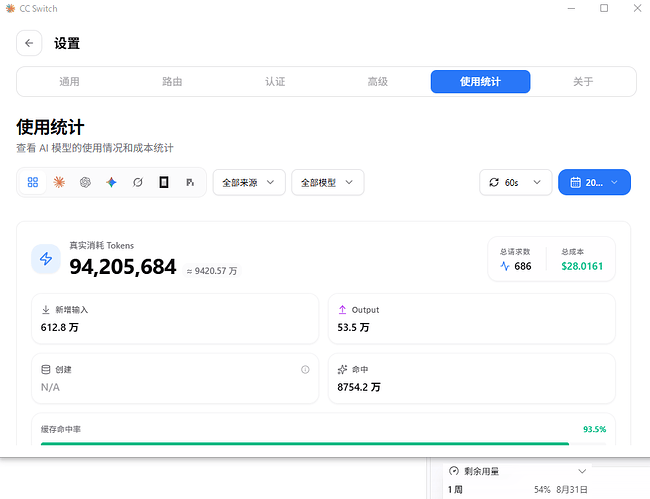Click the 1周 row in background window
650x499 pixels.
[x=518, y=489]
